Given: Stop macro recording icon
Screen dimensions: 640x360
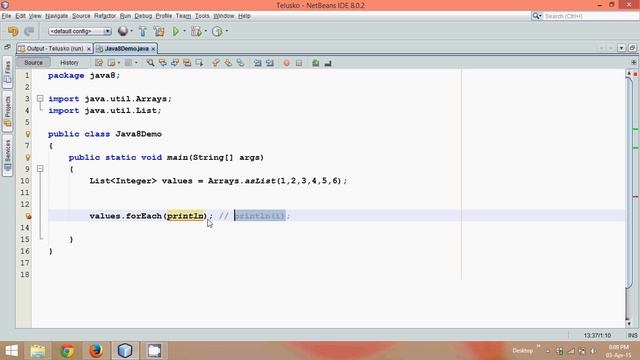Looking at the screenshot, I should [299, 63].
